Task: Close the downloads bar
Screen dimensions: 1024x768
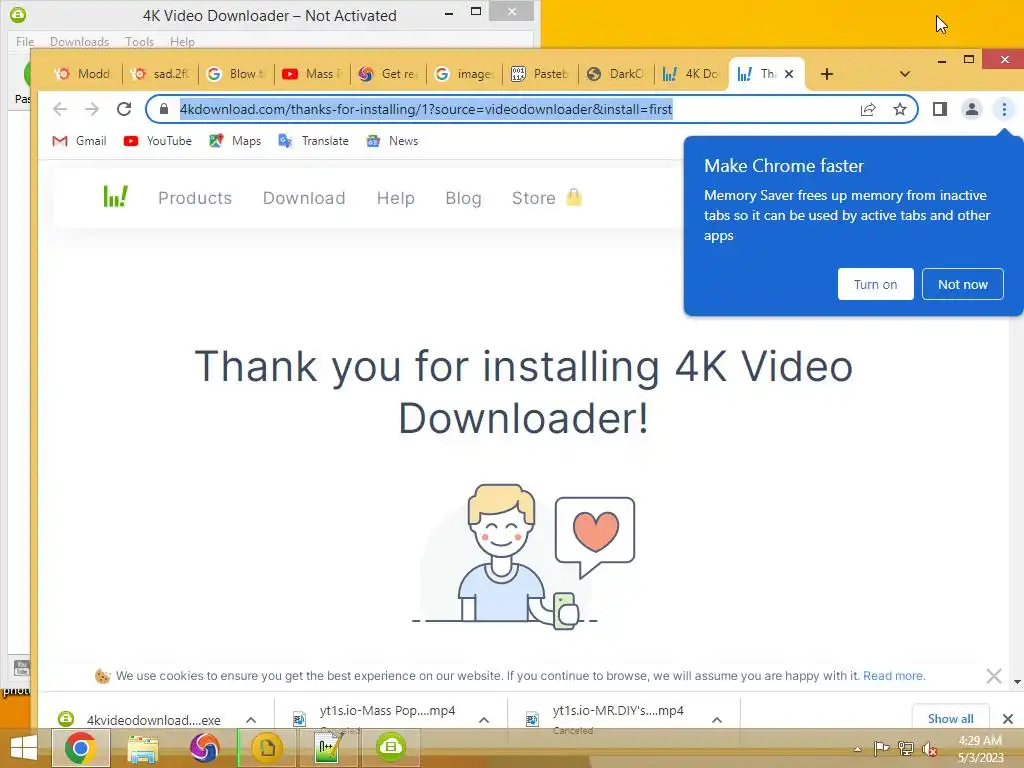Action: tap(1008, 719)
